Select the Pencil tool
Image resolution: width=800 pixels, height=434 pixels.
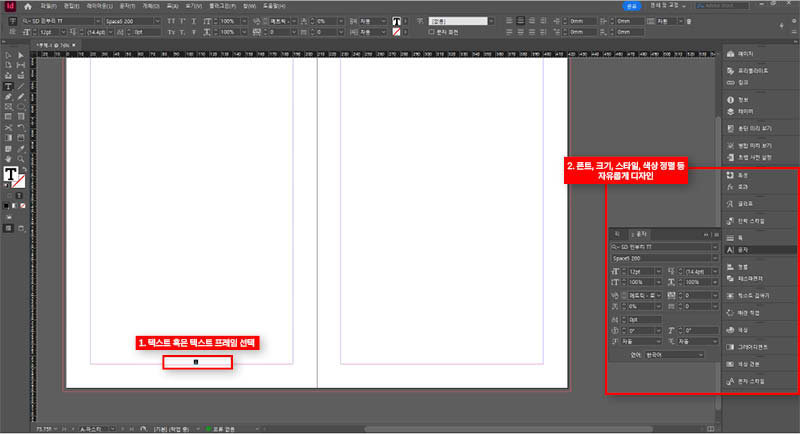click(x=21, y=96)
